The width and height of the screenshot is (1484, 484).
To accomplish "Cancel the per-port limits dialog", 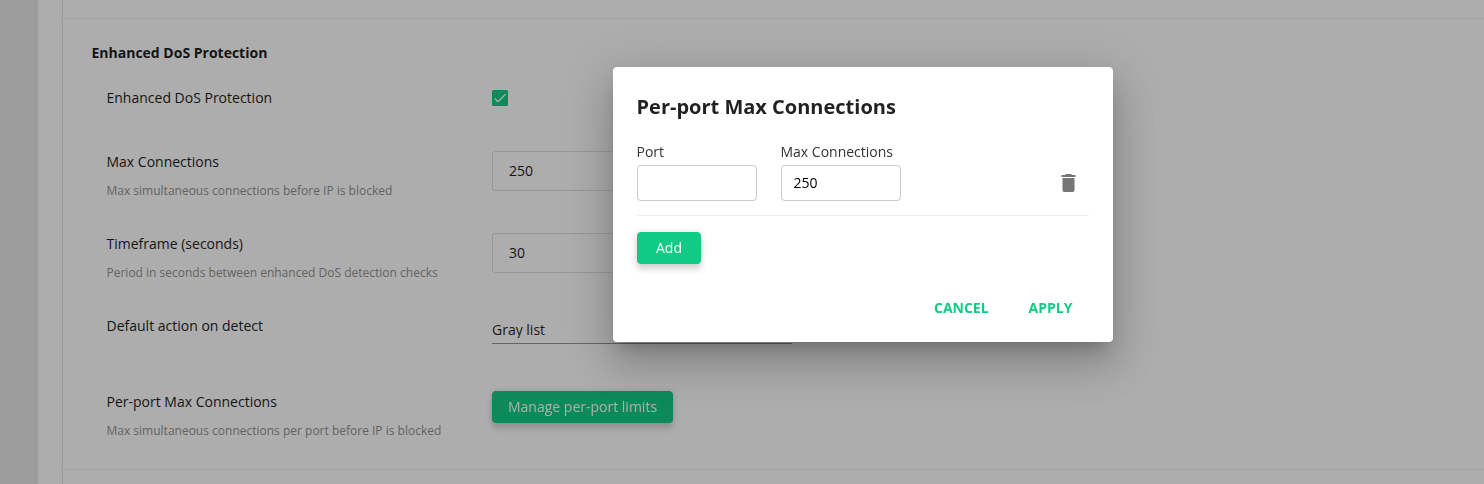I will (960, 308).
